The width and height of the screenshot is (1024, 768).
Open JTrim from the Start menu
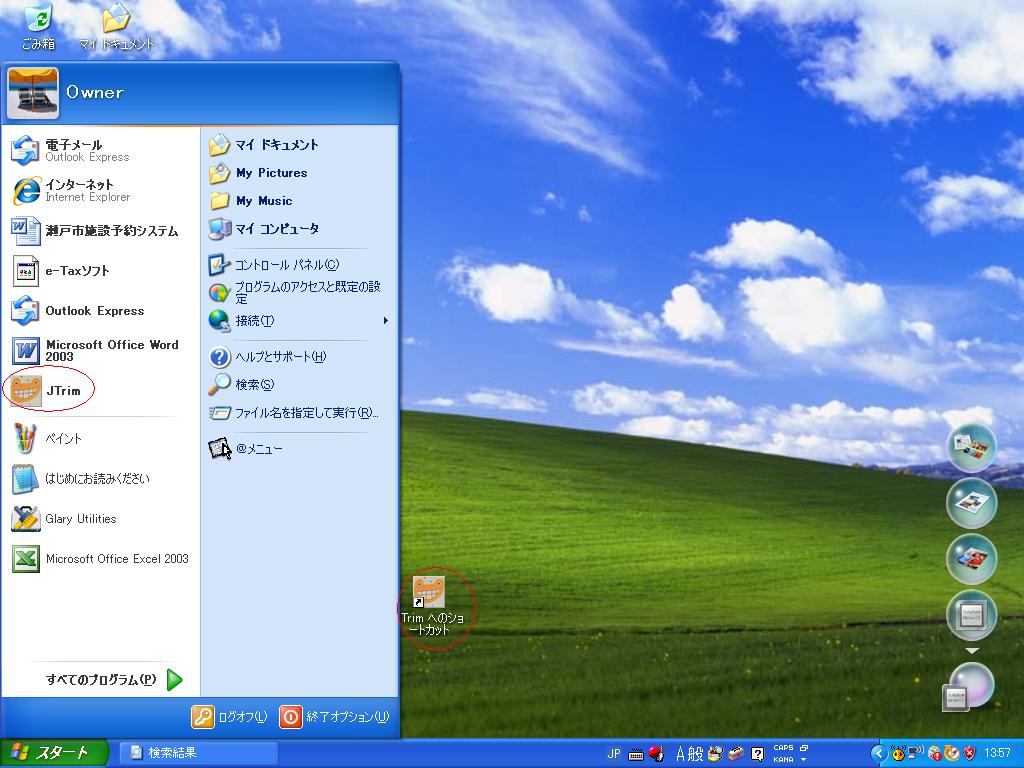click(99, 391)
